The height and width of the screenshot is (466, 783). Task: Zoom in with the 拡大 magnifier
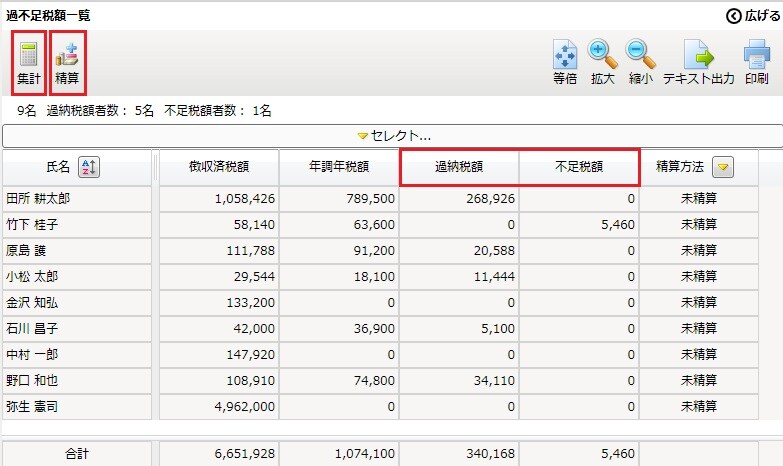(x=602, y=61)
